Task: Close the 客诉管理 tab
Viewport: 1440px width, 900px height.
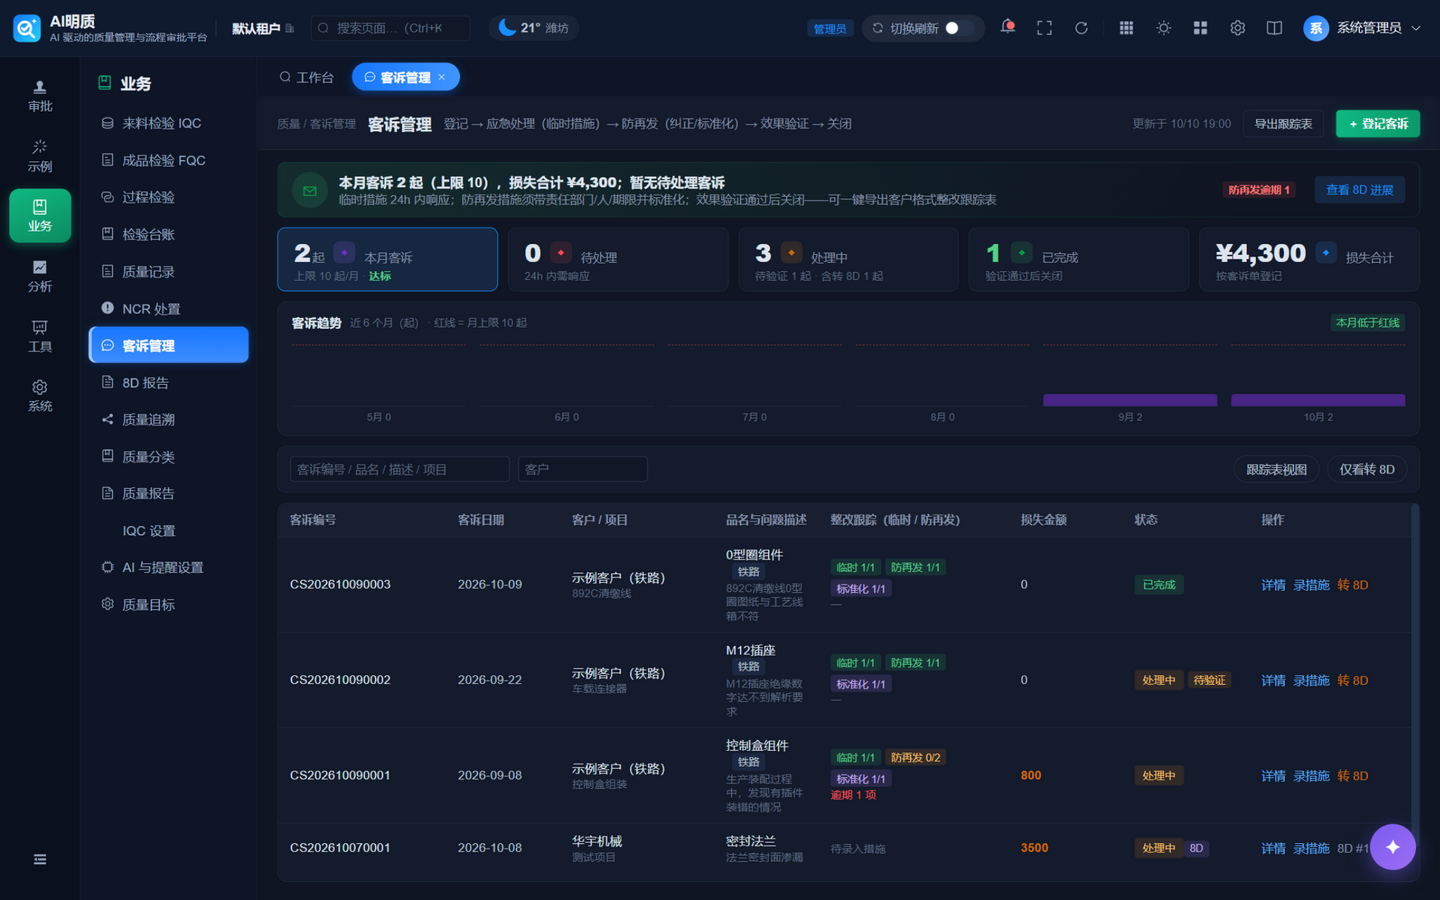Action: (442, 77)
